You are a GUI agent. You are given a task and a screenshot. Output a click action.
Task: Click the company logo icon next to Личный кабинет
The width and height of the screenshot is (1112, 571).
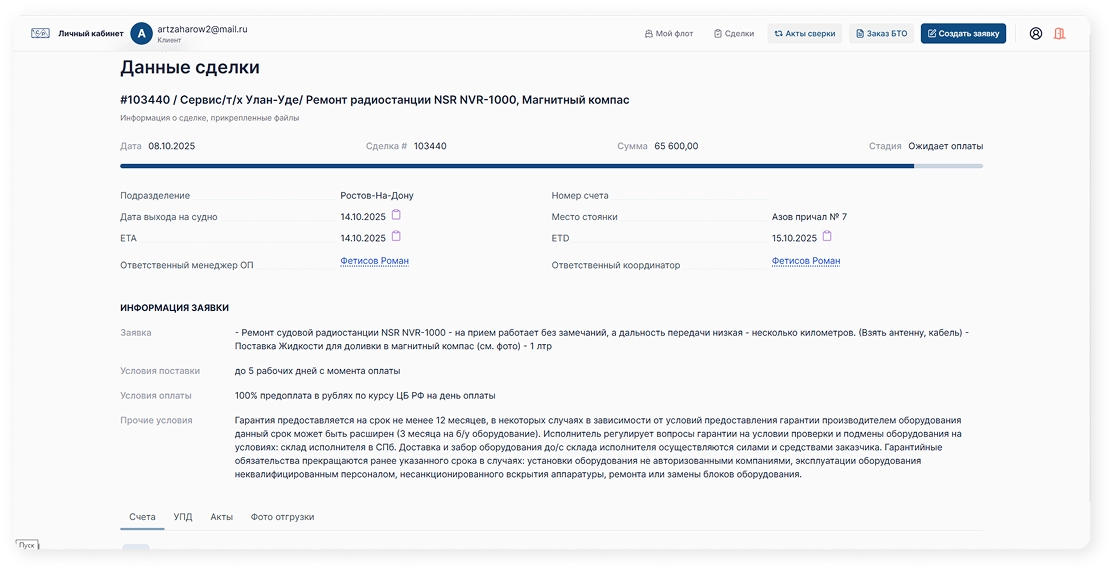click(x=40, y=33)
